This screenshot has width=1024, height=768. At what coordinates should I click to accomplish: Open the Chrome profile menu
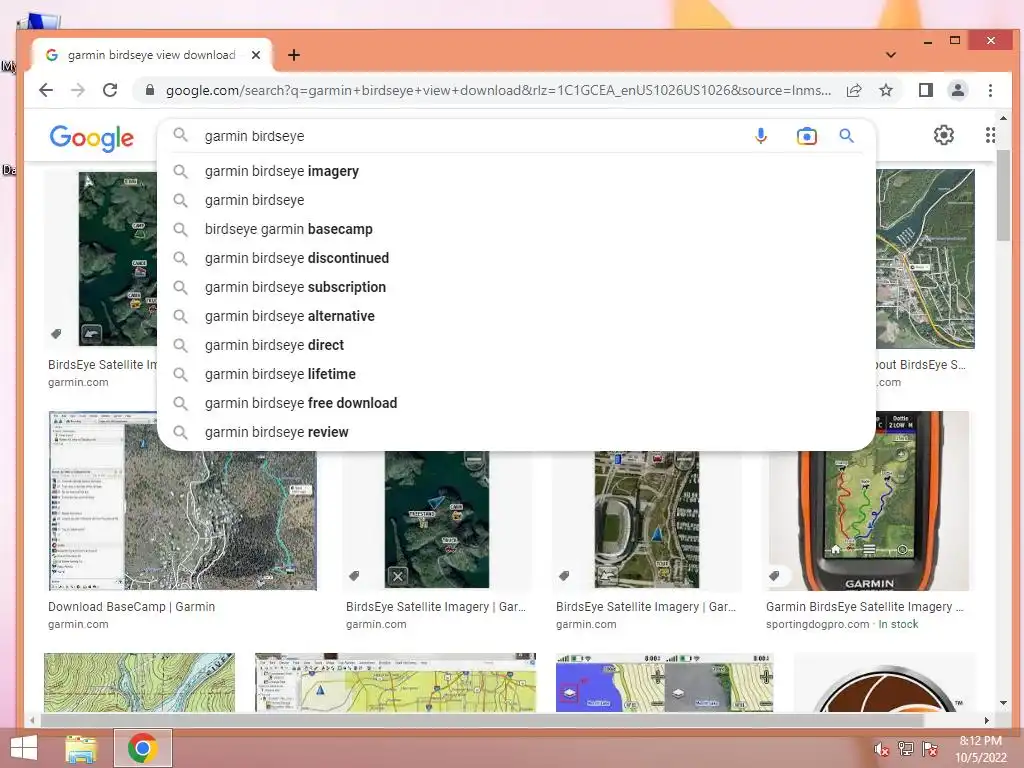coord(957,90)
